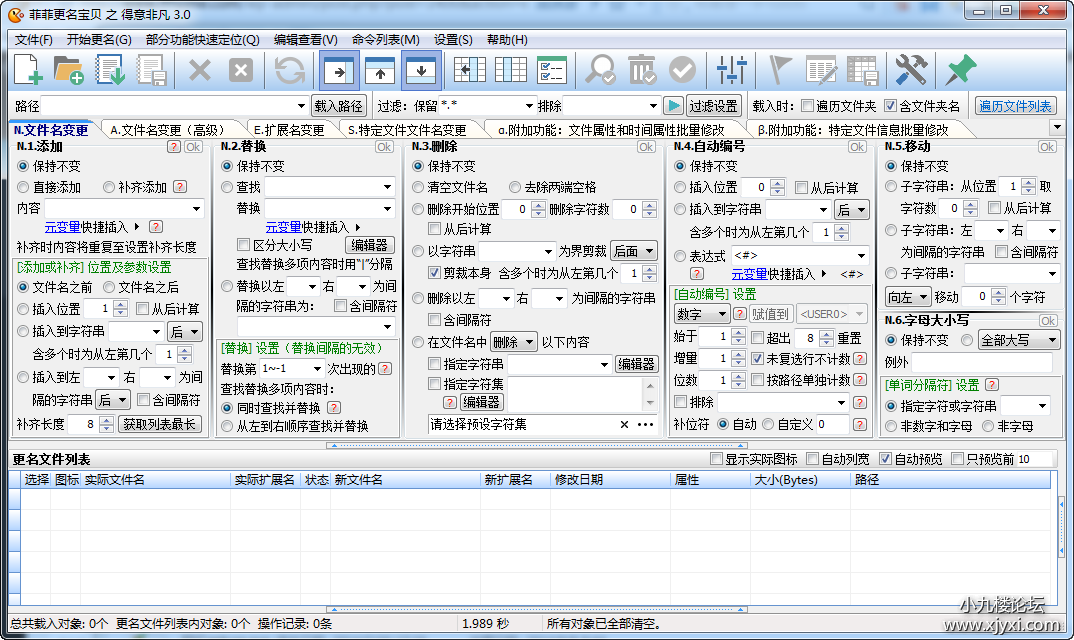This screenshot has height=640, width=1074.
Task: Switch to the E.扩展名变更 tab
Action: tap(288, 129)
